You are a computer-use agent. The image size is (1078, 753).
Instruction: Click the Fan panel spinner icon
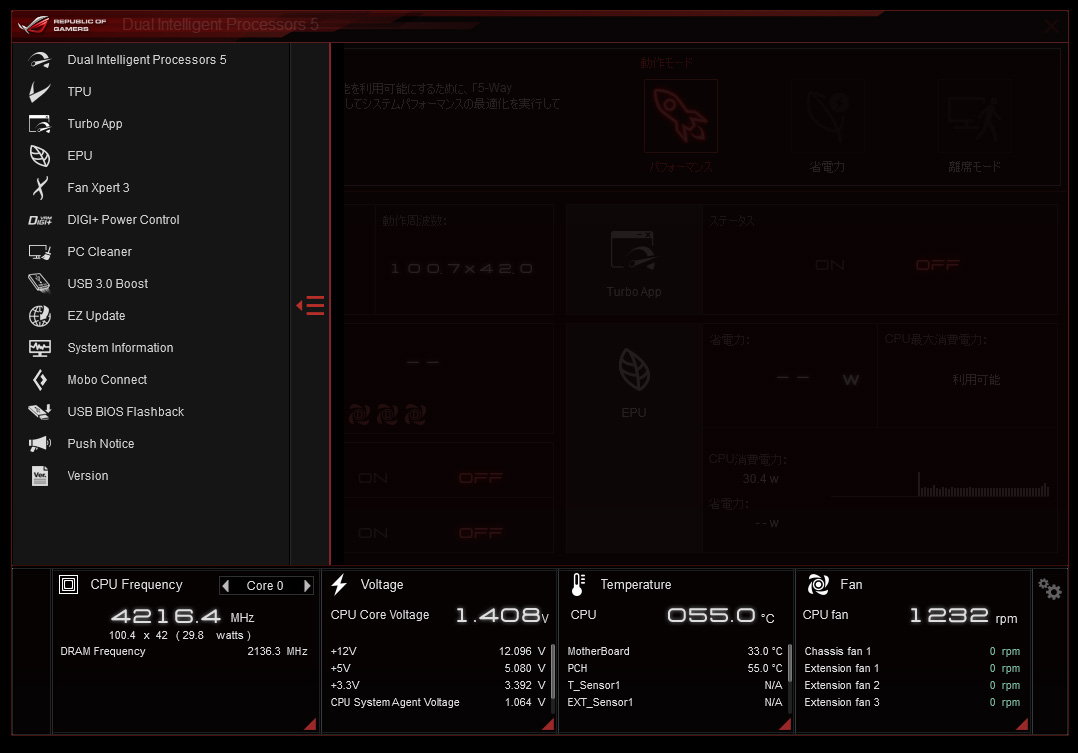pos(818,585)
